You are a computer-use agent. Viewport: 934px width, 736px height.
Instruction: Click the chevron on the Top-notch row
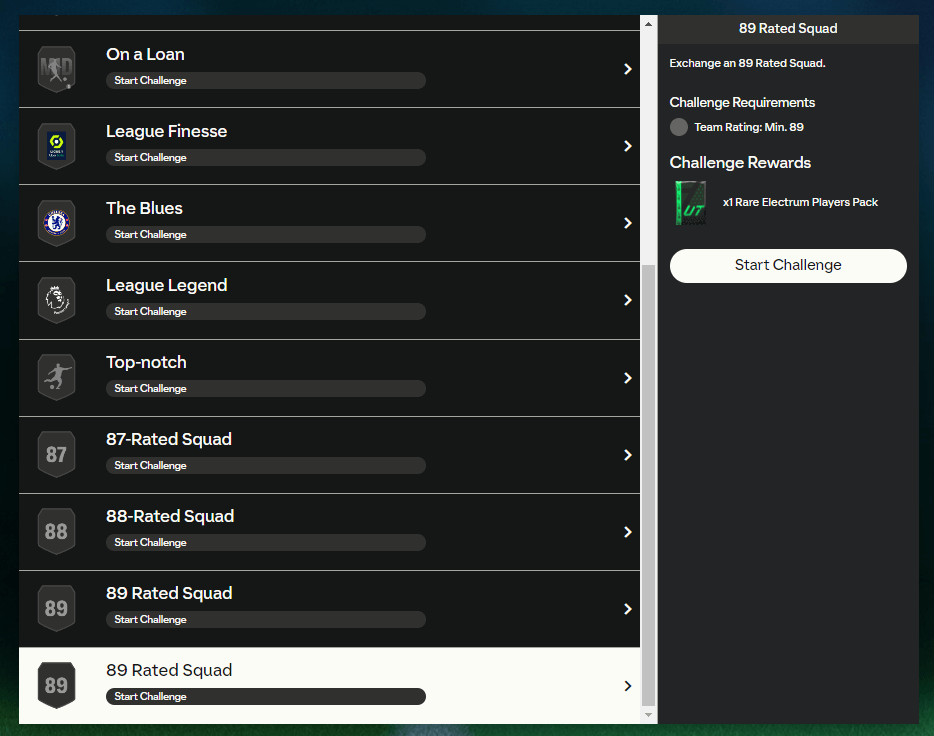pos(627,378)
